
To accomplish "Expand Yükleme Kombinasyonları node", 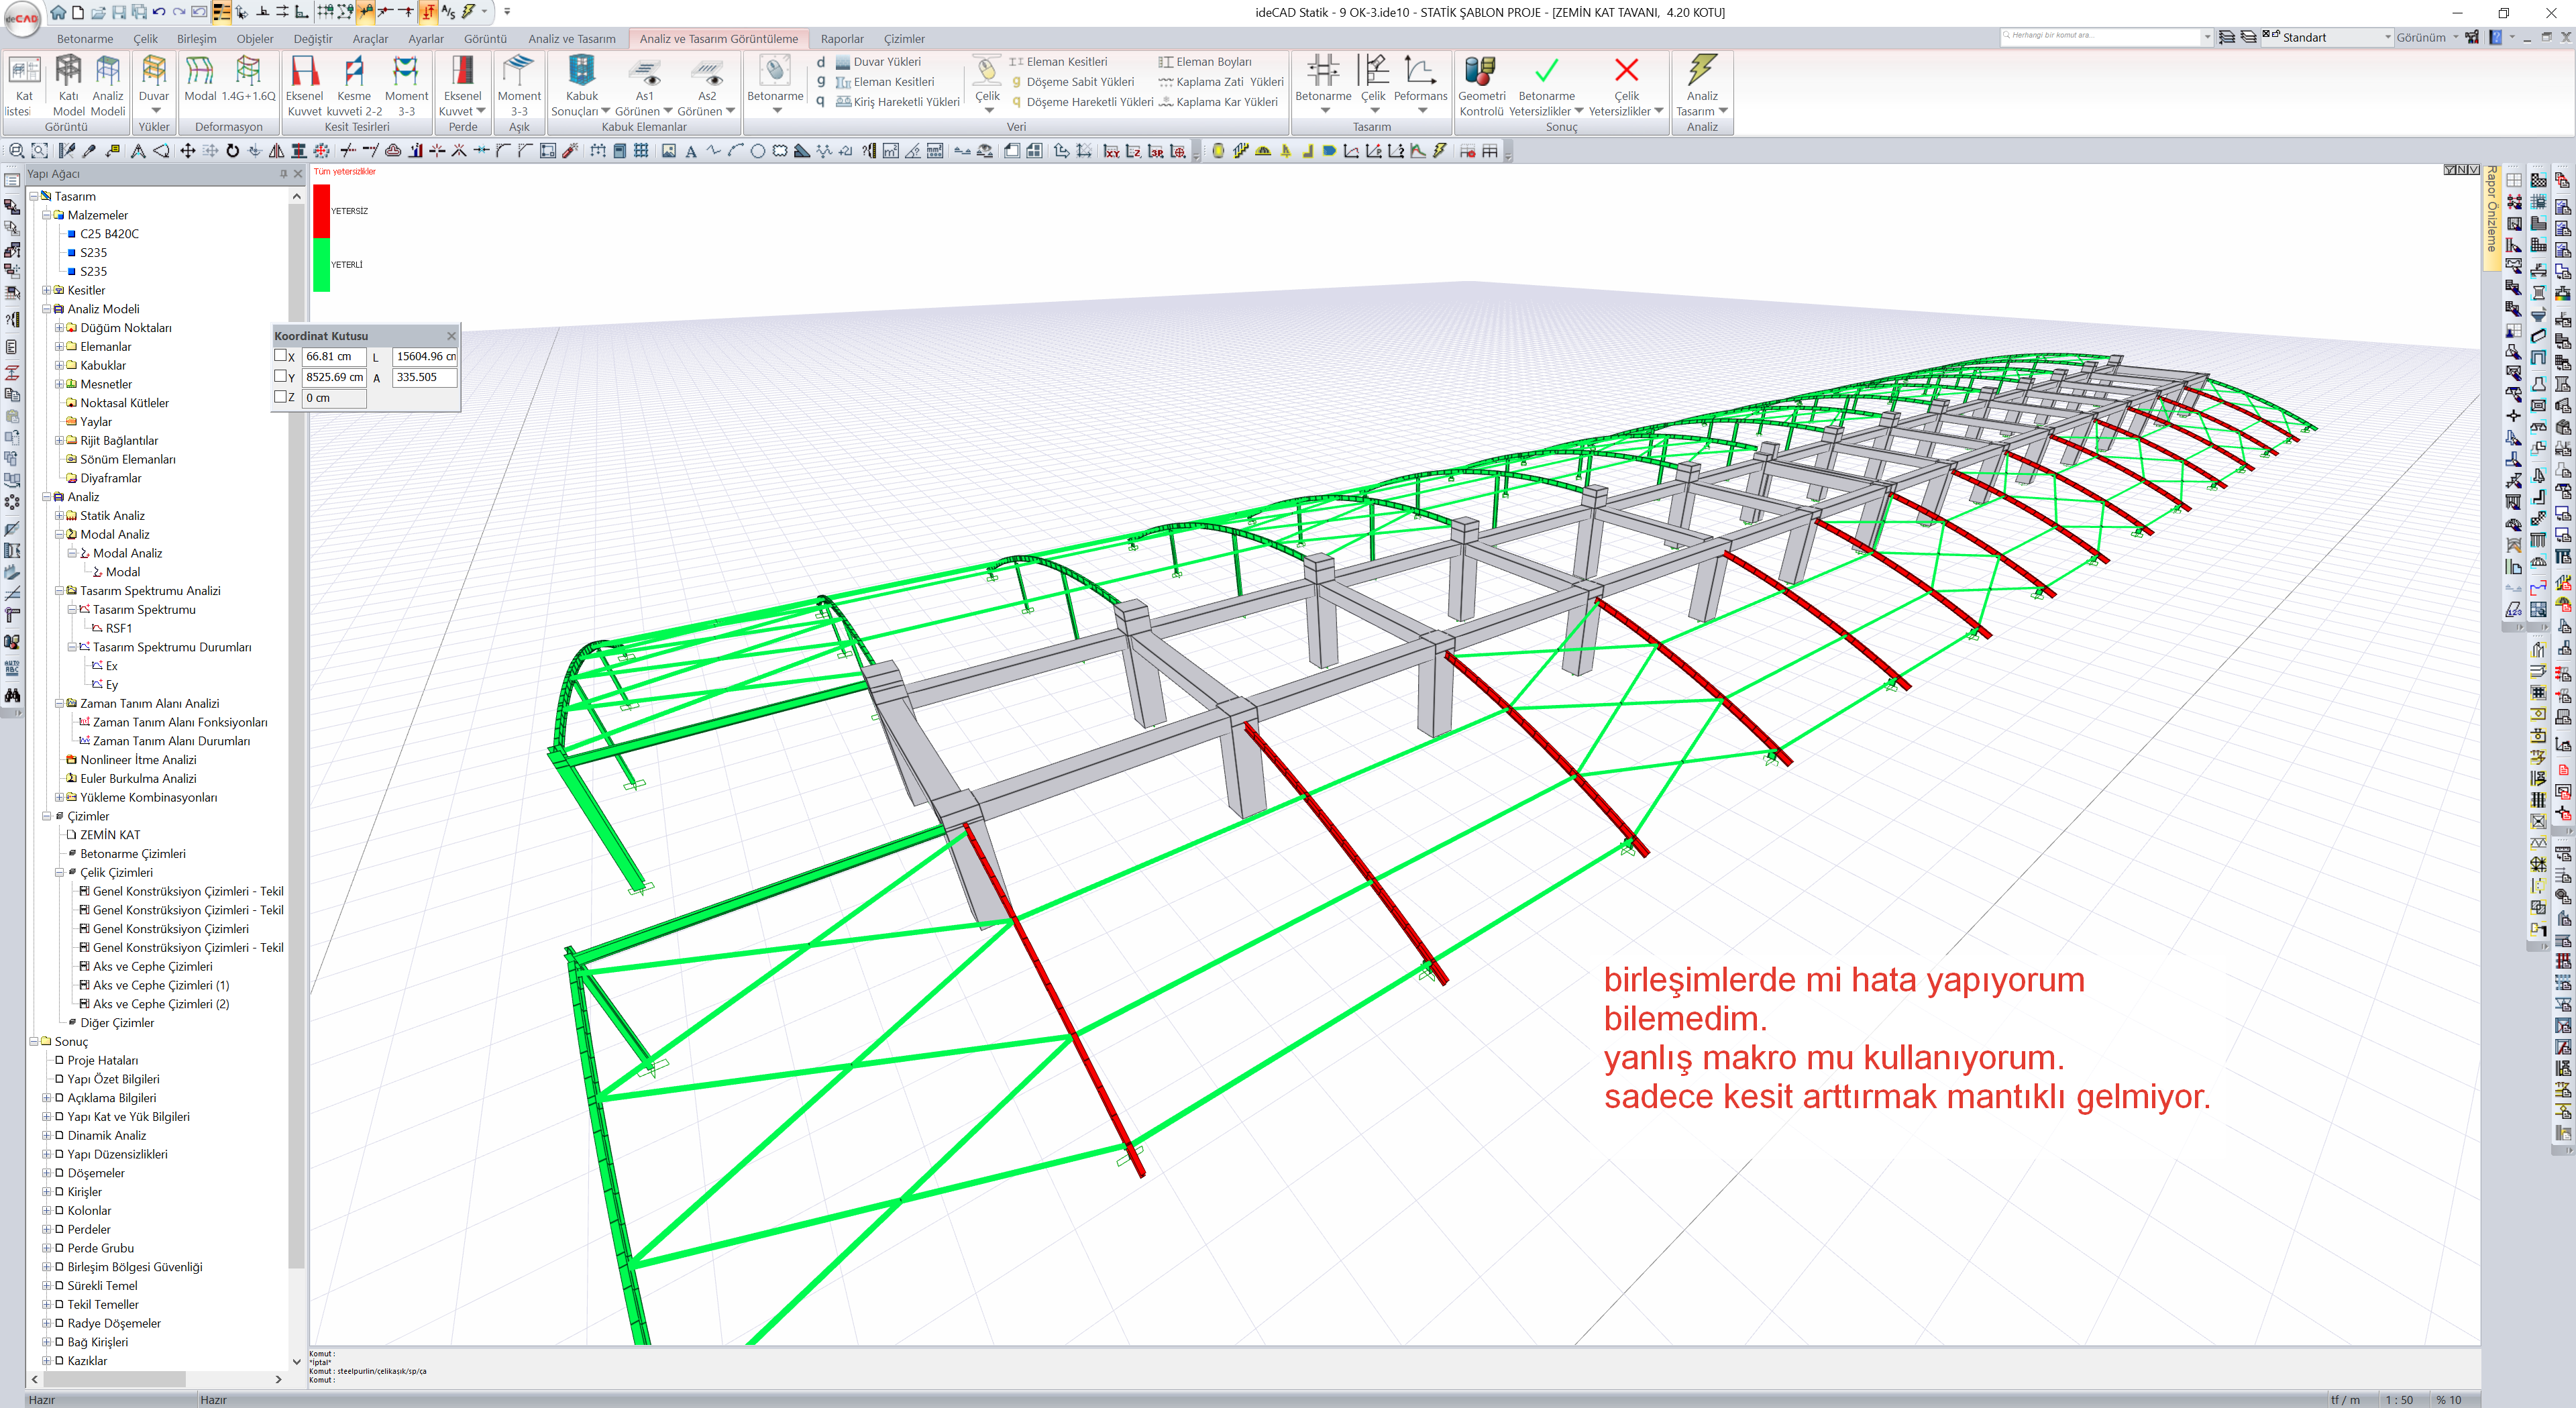I will pyautogui.click(x=59, y=797).
